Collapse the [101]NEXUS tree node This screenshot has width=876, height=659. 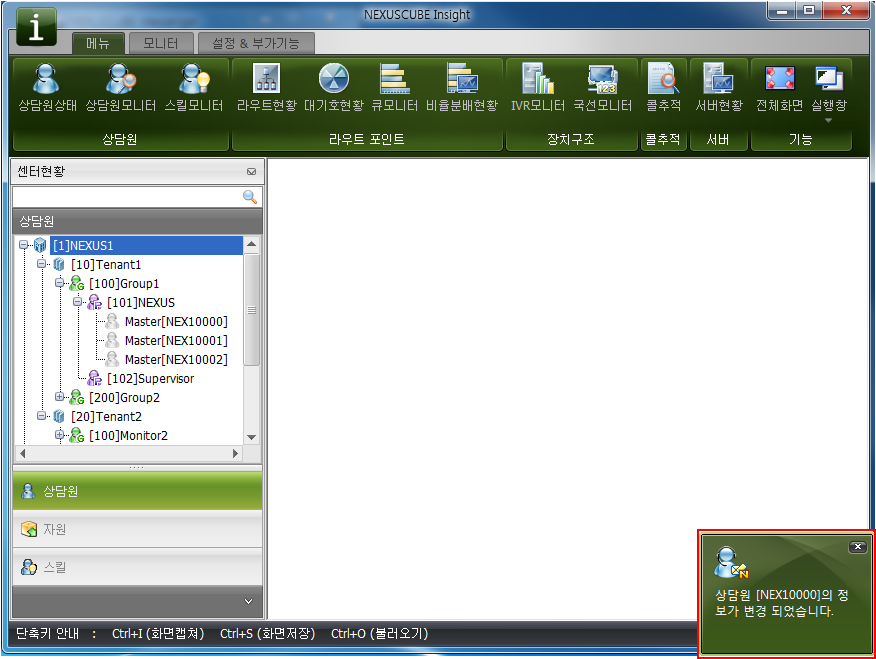tap(77, 302)
